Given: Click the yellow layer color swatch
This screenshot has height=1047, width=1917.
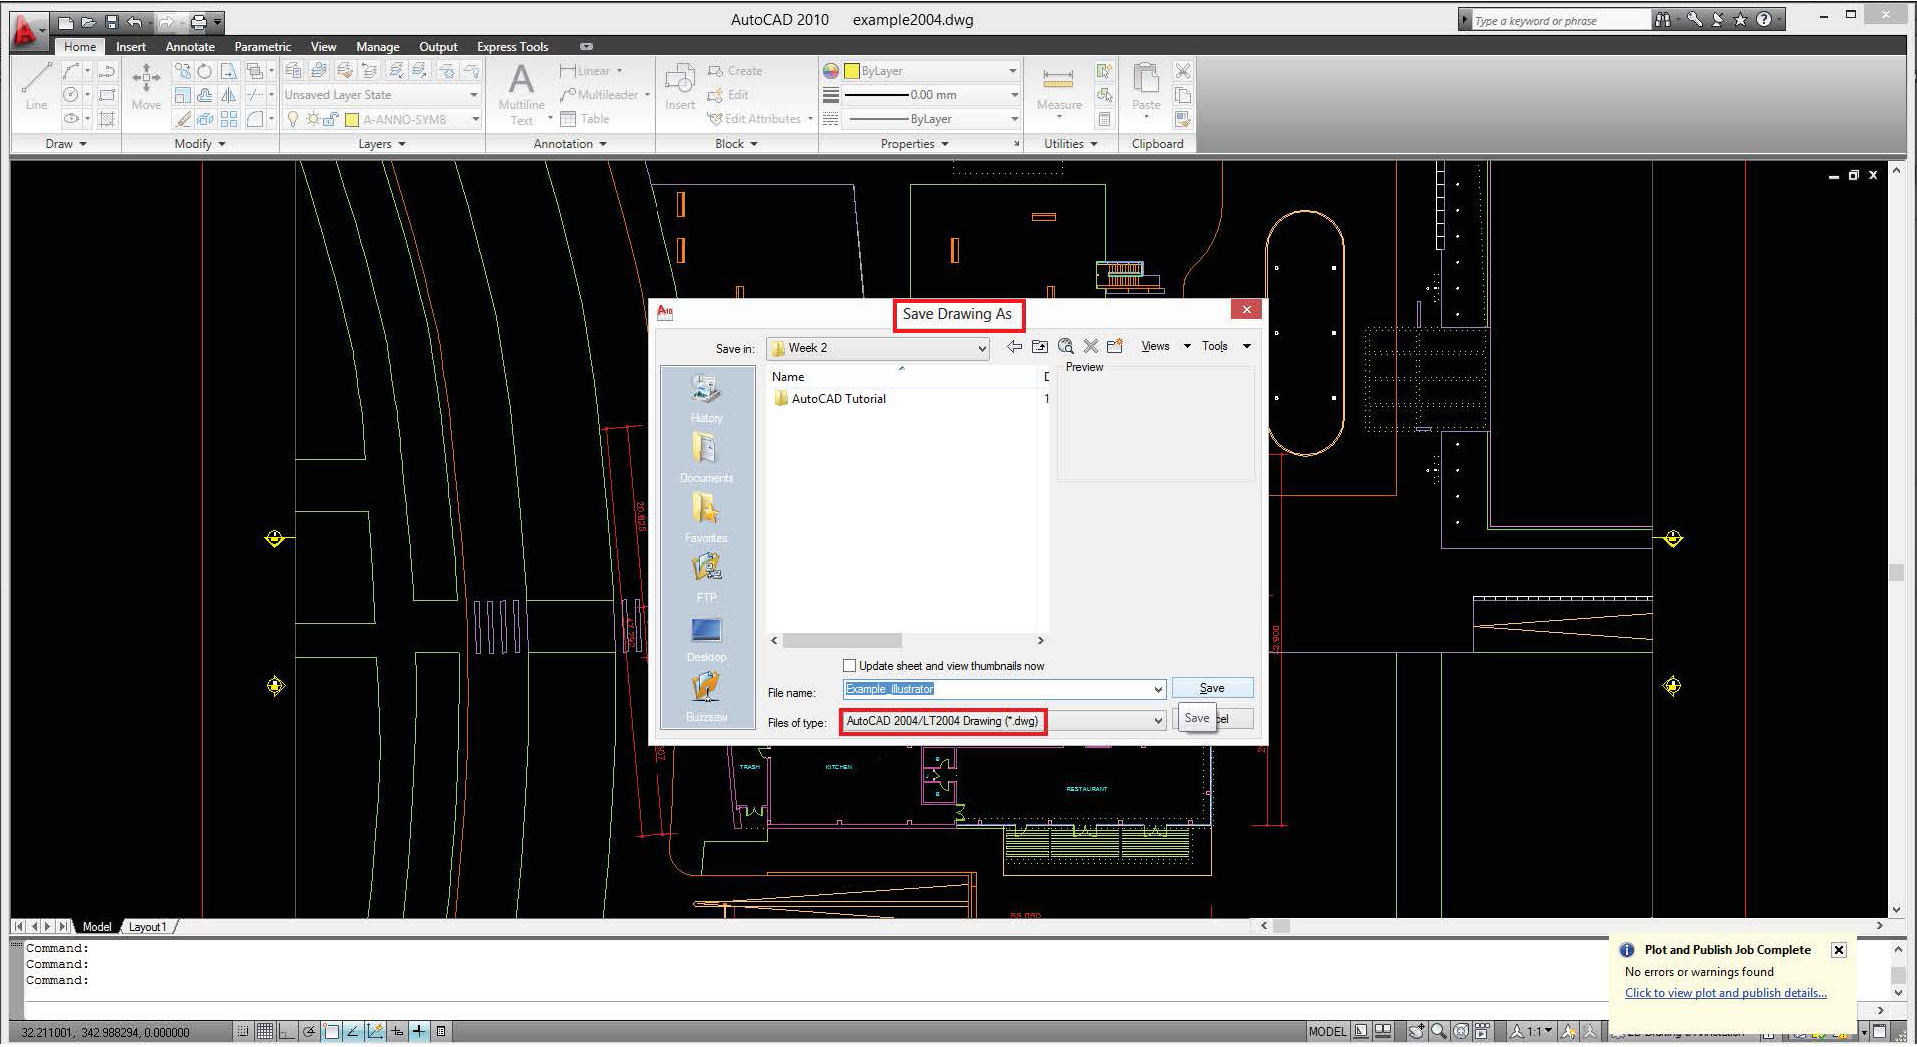Looking at the screenshot, I should pyautogui.click(x=352, y=120).
